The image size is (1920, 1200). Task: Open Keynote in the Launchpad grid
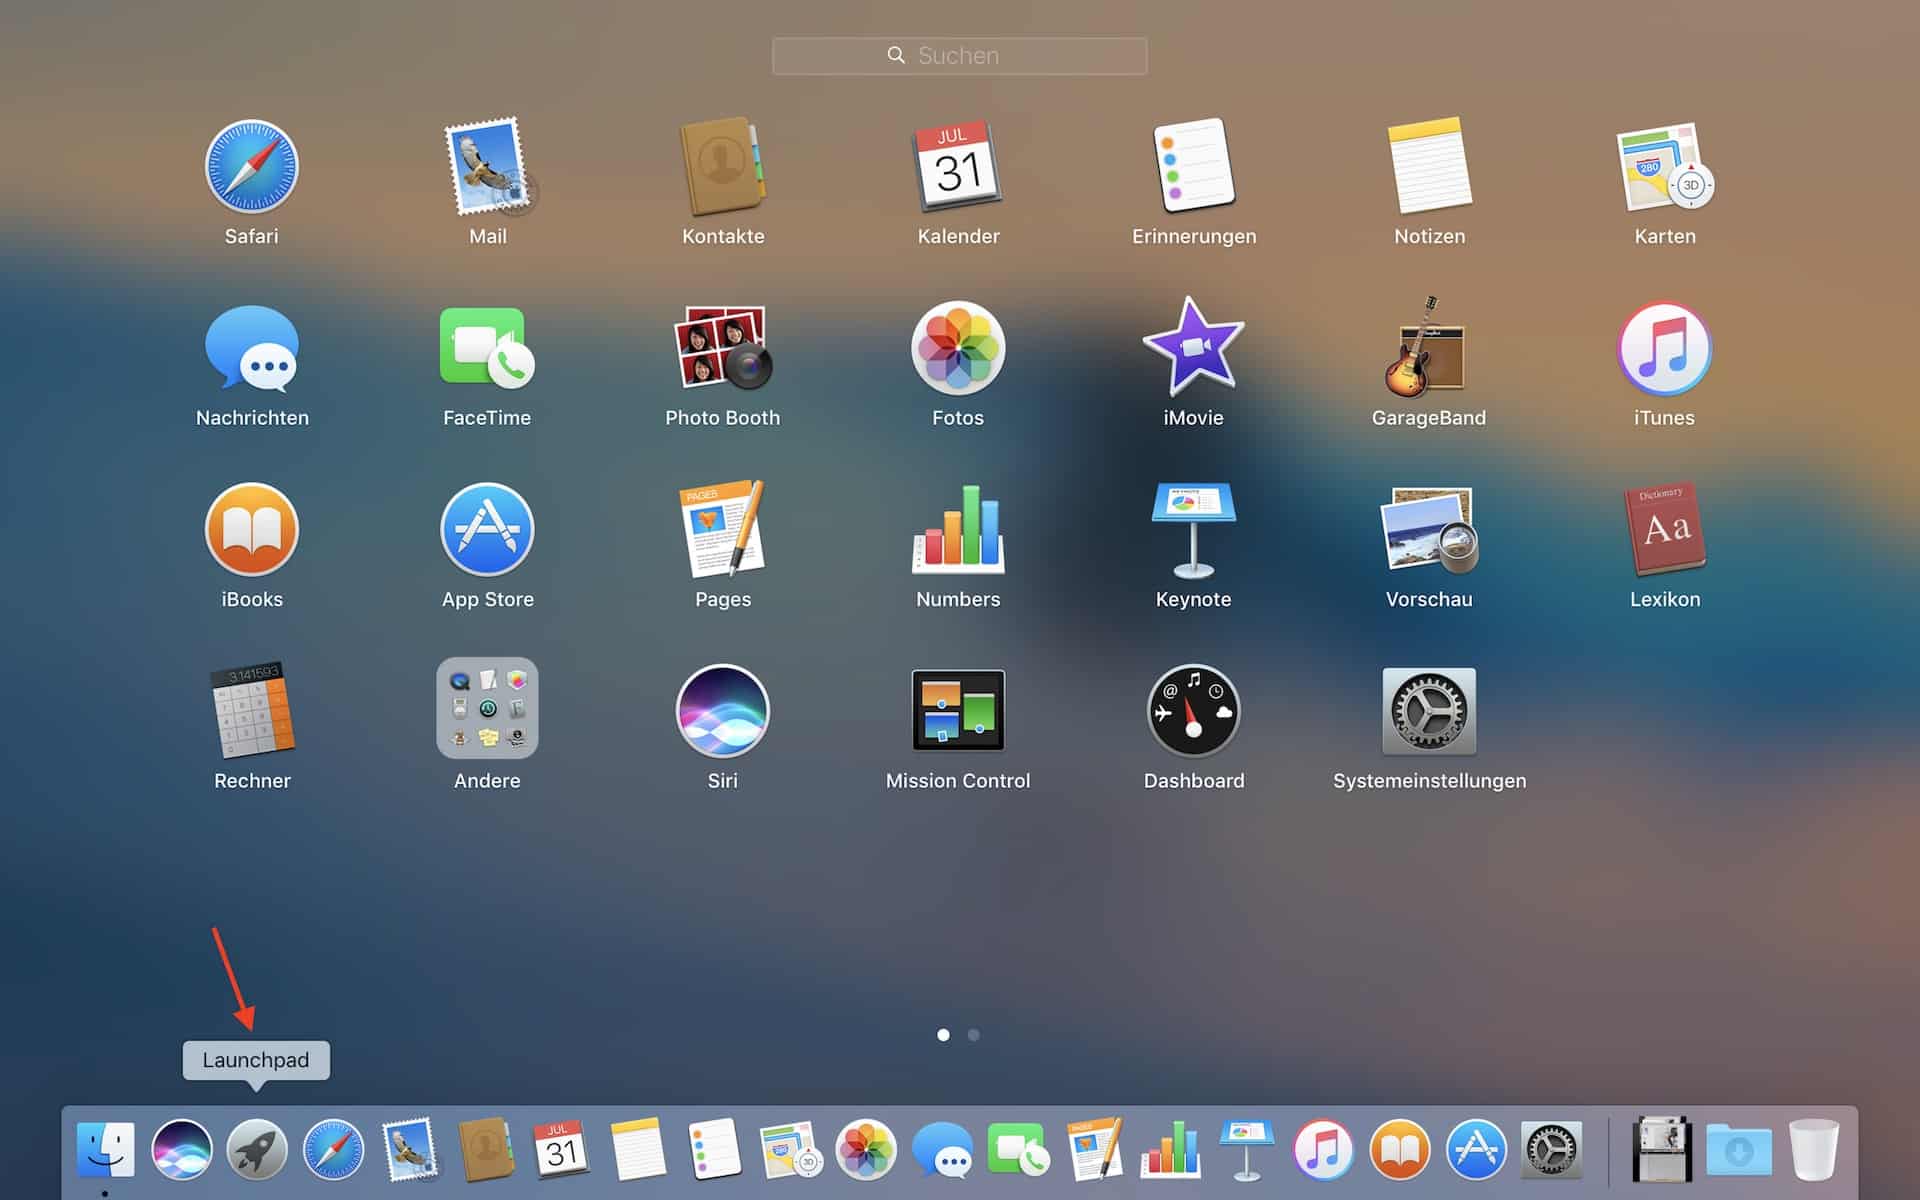pos(1194,530)
